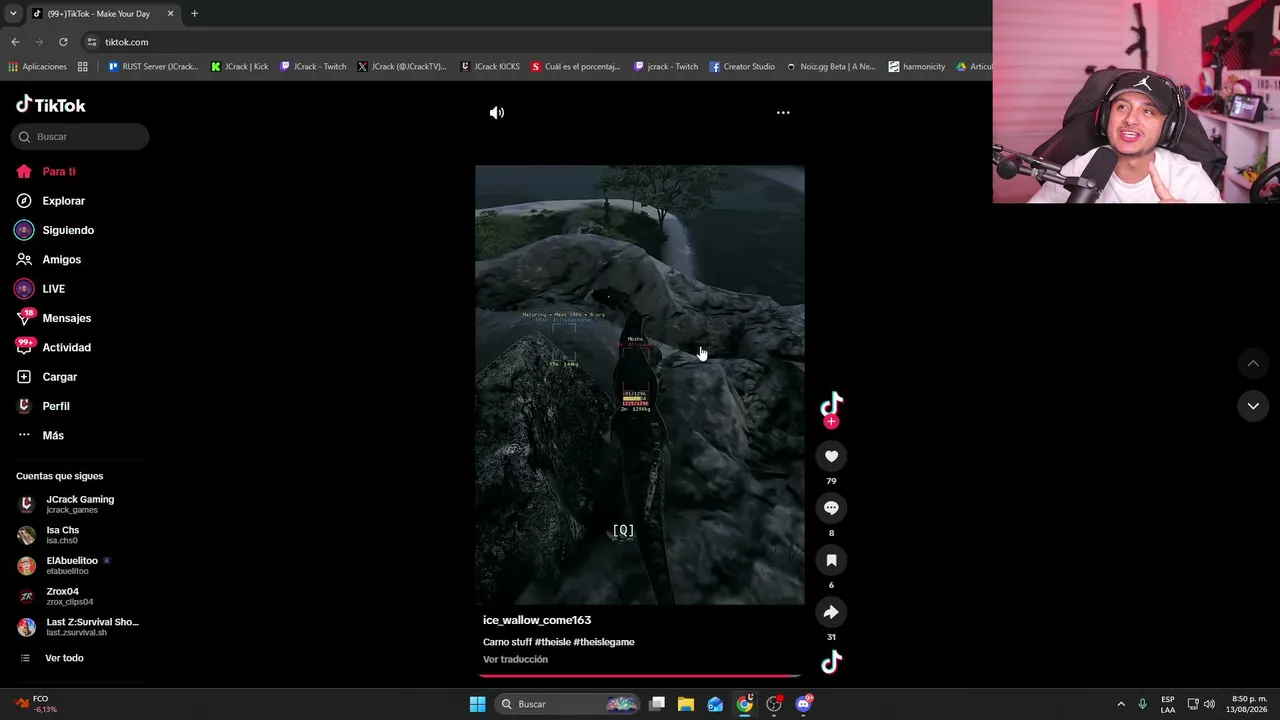The width and height of the screenshot is (1280, 720).
Task: Like the video with the heart icon
Action: pos(831,456)
